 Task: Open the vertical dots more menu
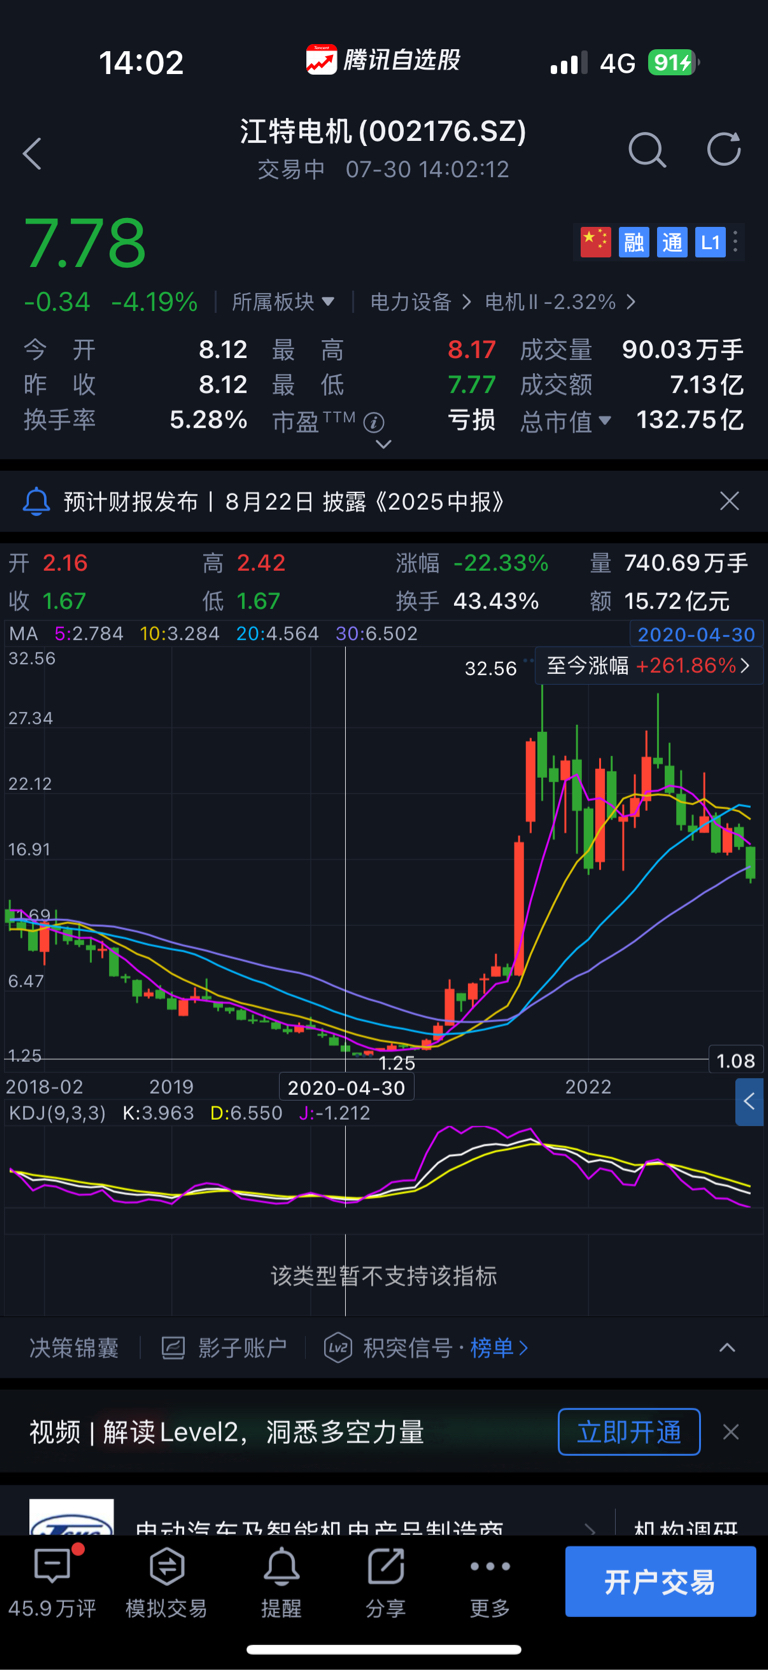736,241
